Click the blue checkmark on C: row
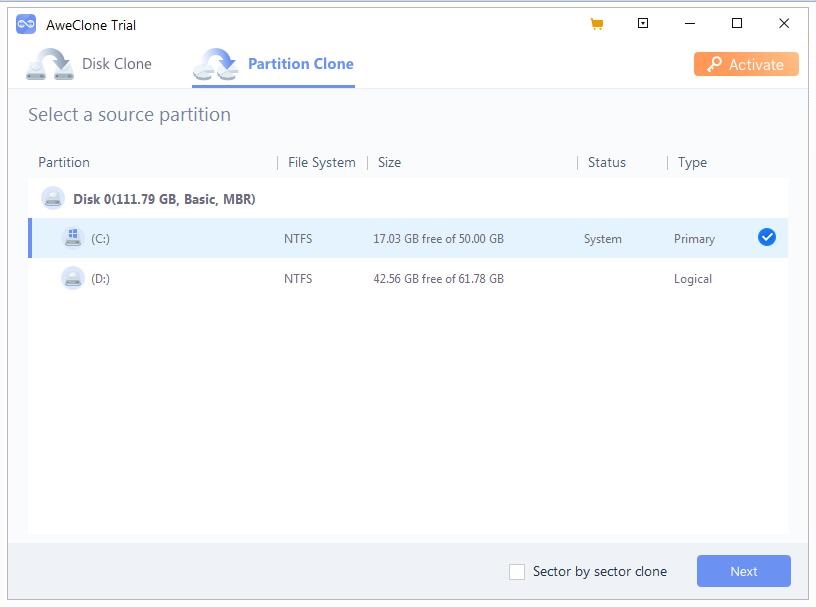The width and height of the screenshot is (816, 607). point(767,237)
